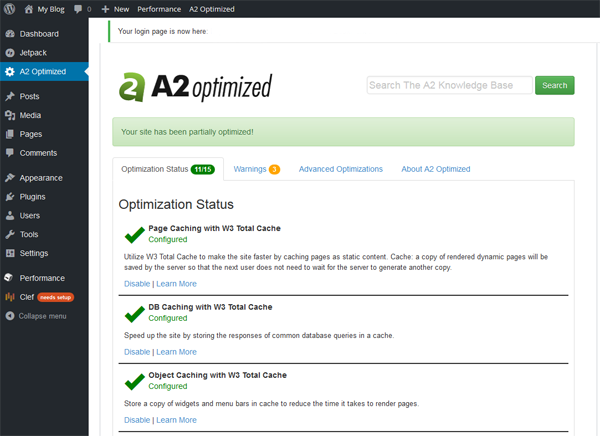Click the WordPress logo in admin bar

10,9
